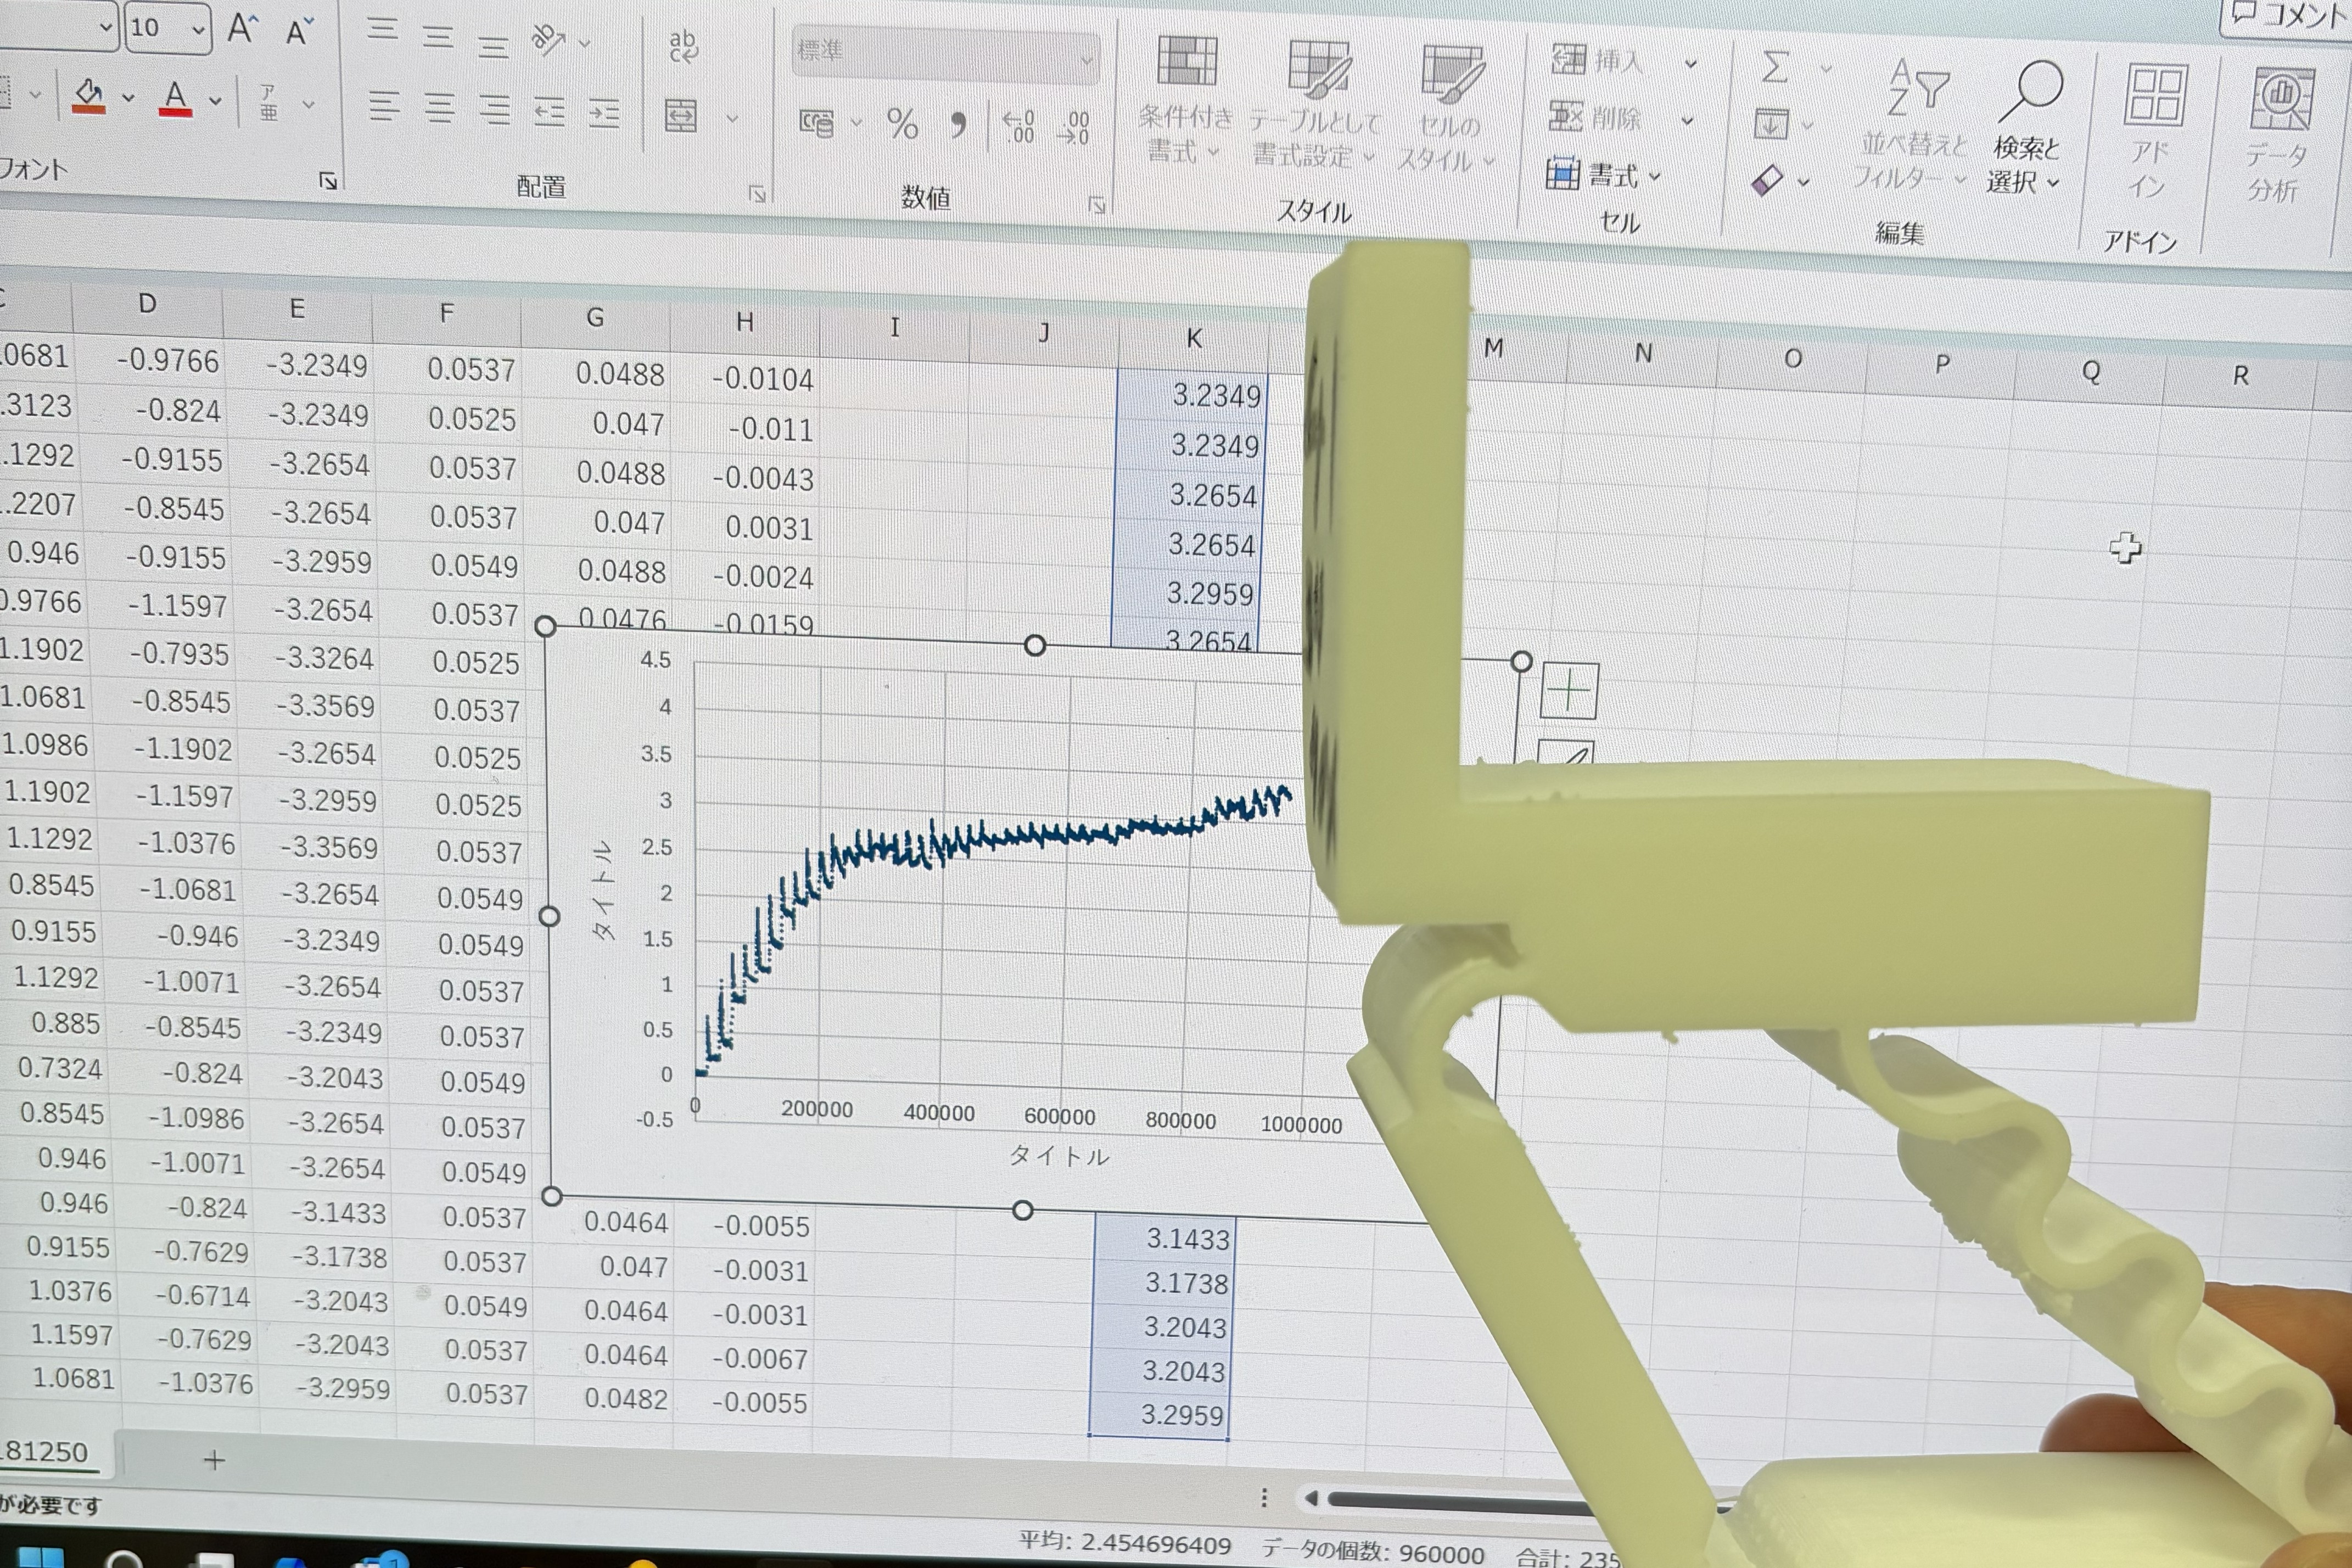Select the column G header
The image size is (2352, 1568).
pyautogui.click(x=595, y=318)
